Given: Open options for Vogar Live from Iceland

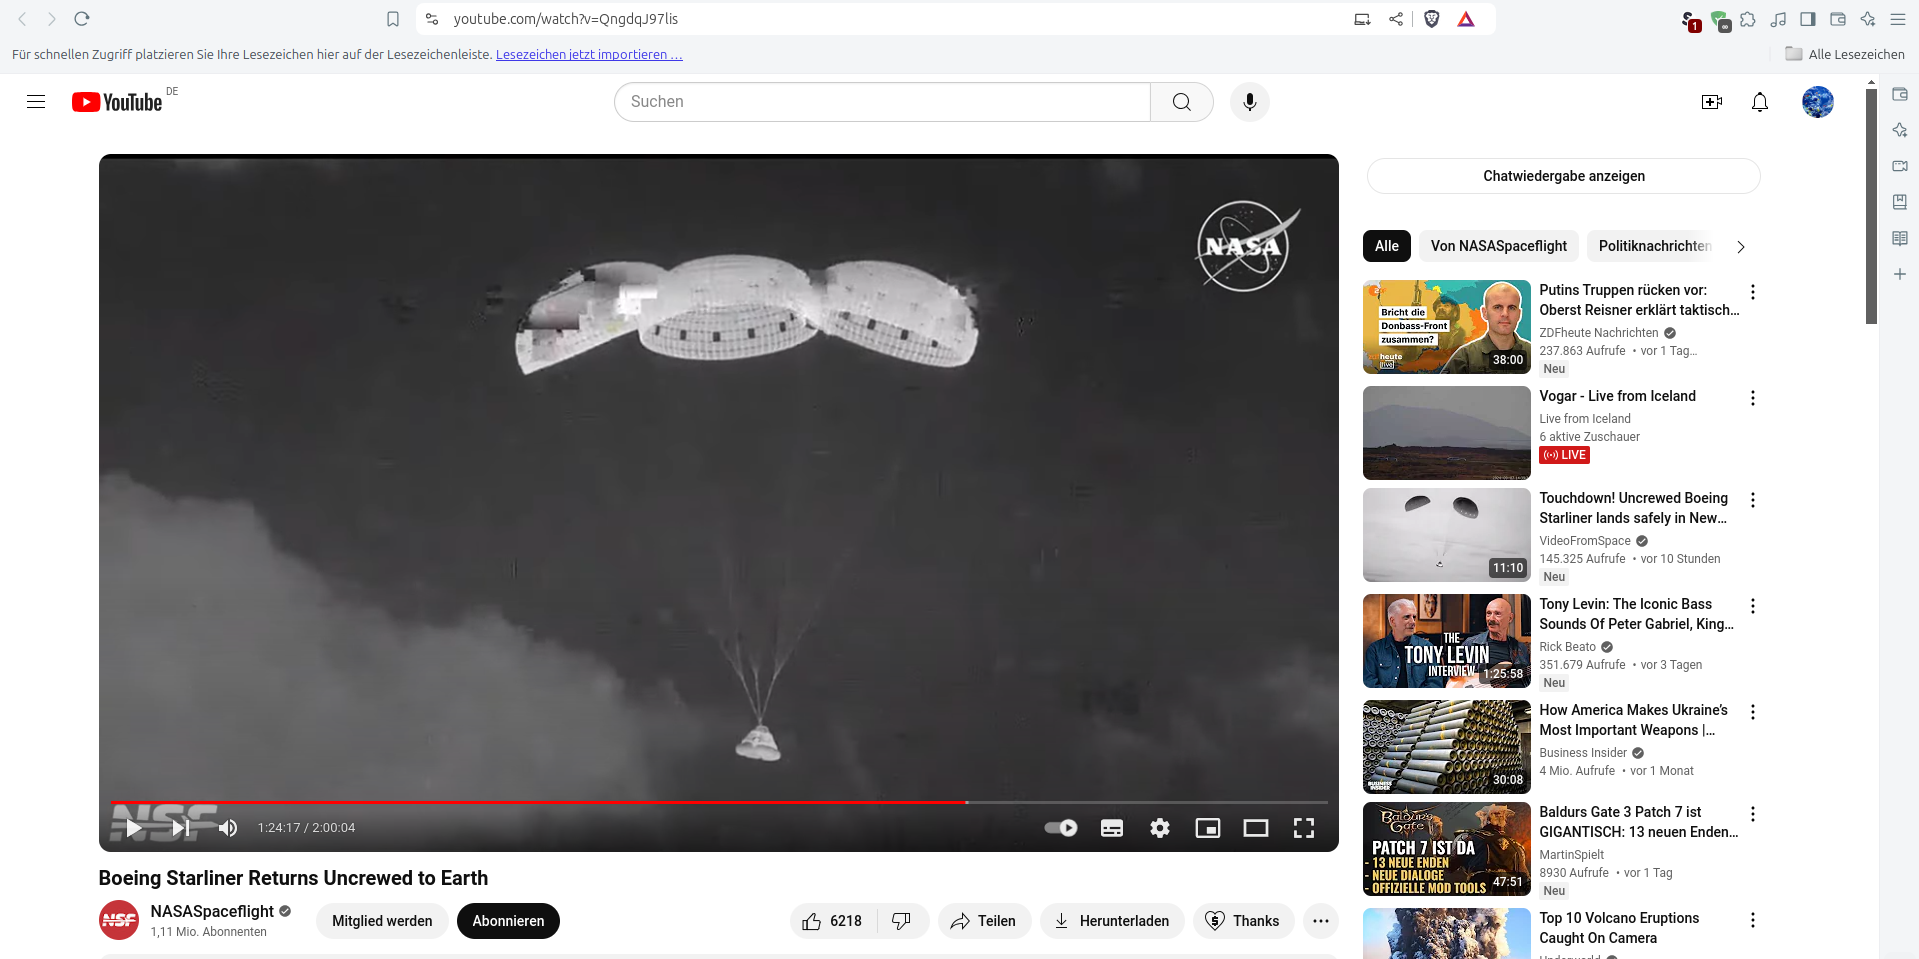Looking at the screenshot, I should (1753, 398).
